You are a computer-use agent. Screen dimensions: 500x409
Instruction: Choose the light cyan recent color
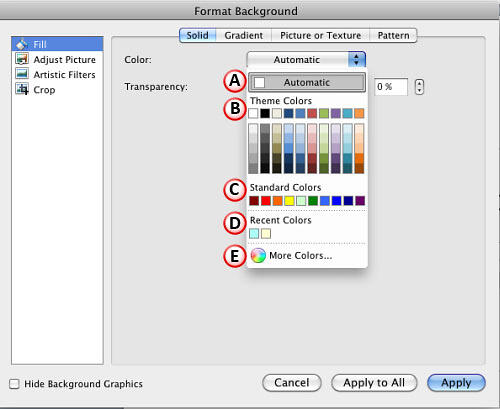click(254, 233)
